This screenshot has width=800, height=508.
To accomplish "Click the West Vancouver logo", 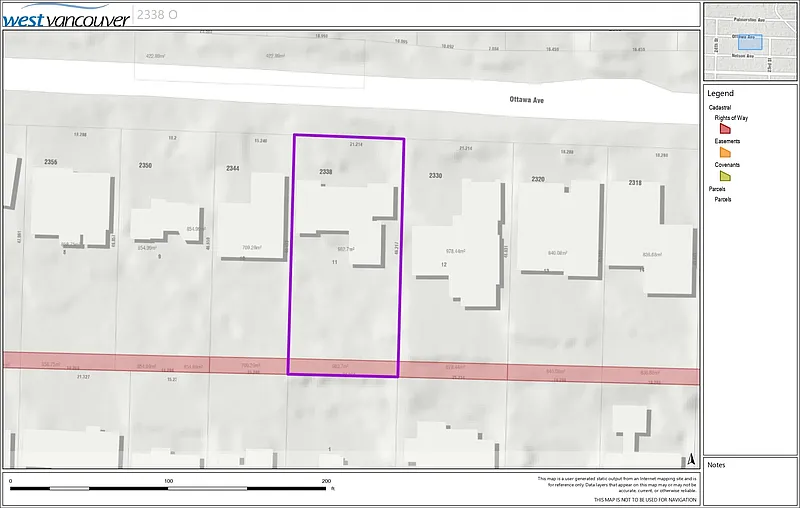I will tap(66, 17).
